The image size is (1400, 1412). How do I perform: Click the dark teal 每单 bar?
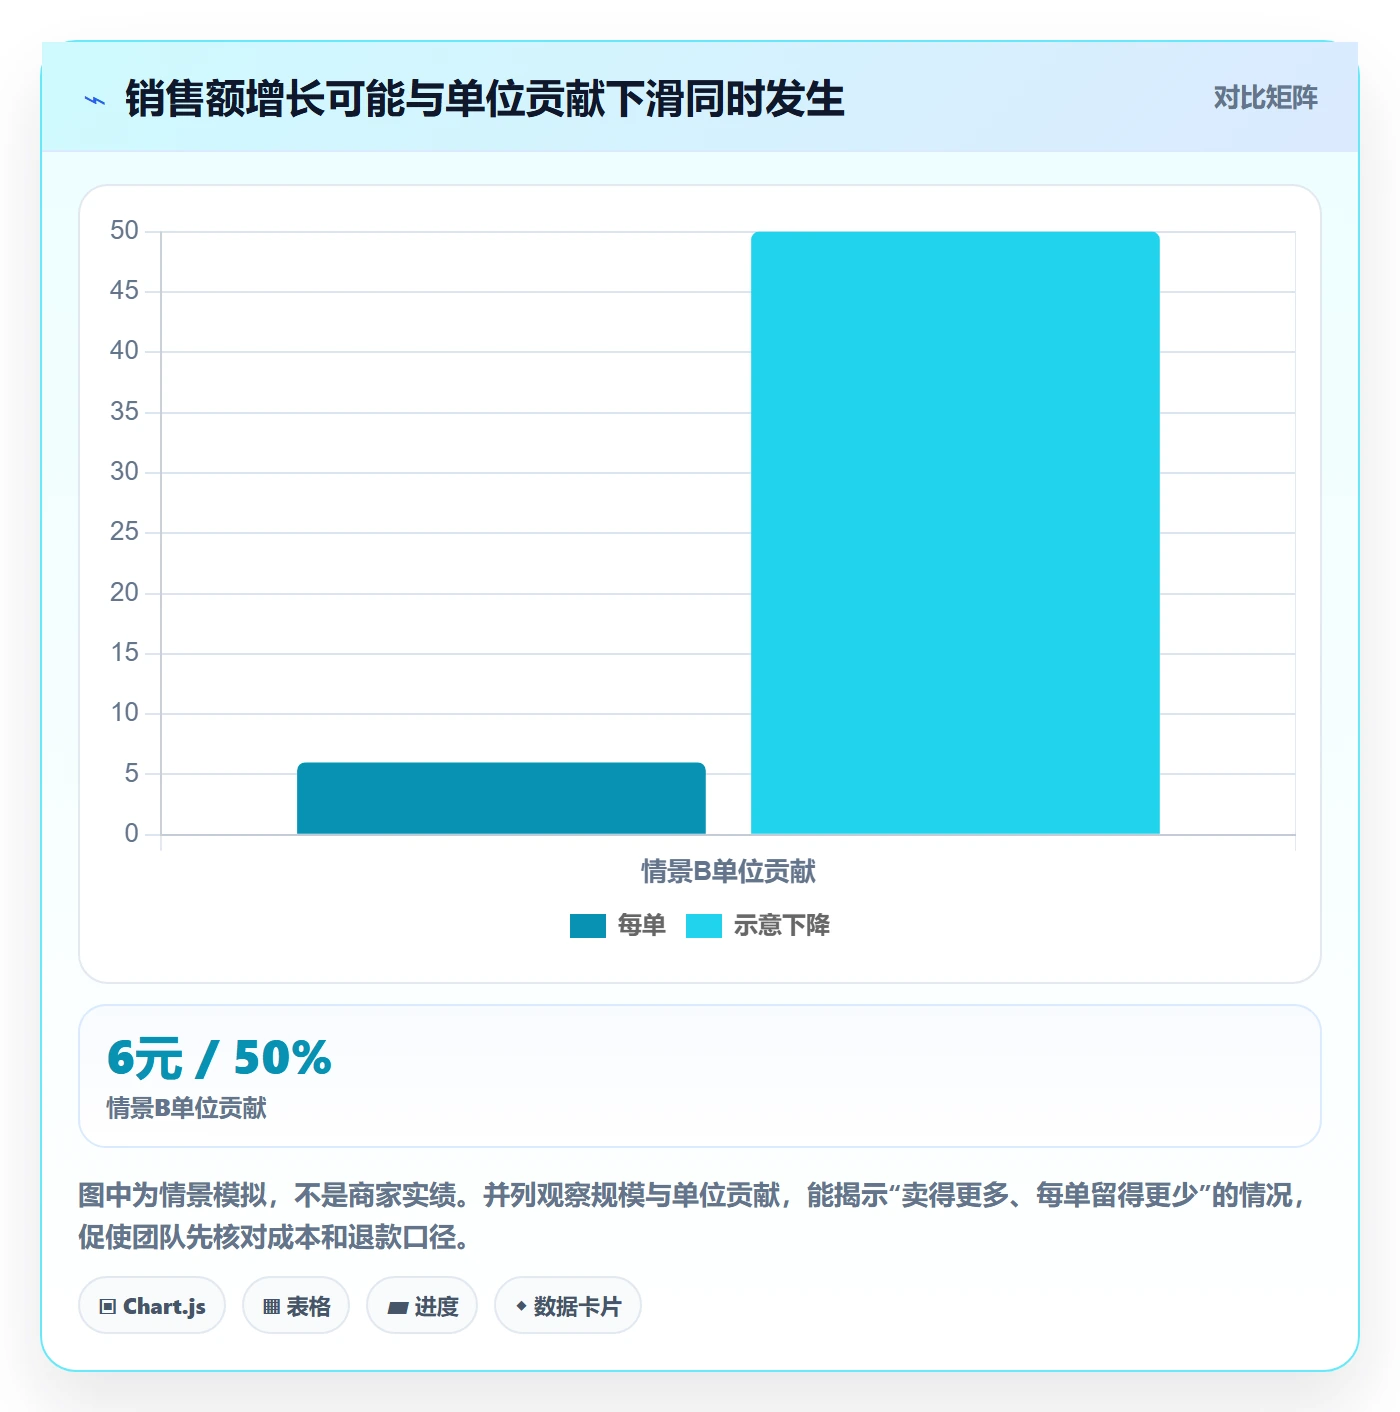(x=501, y=798)
